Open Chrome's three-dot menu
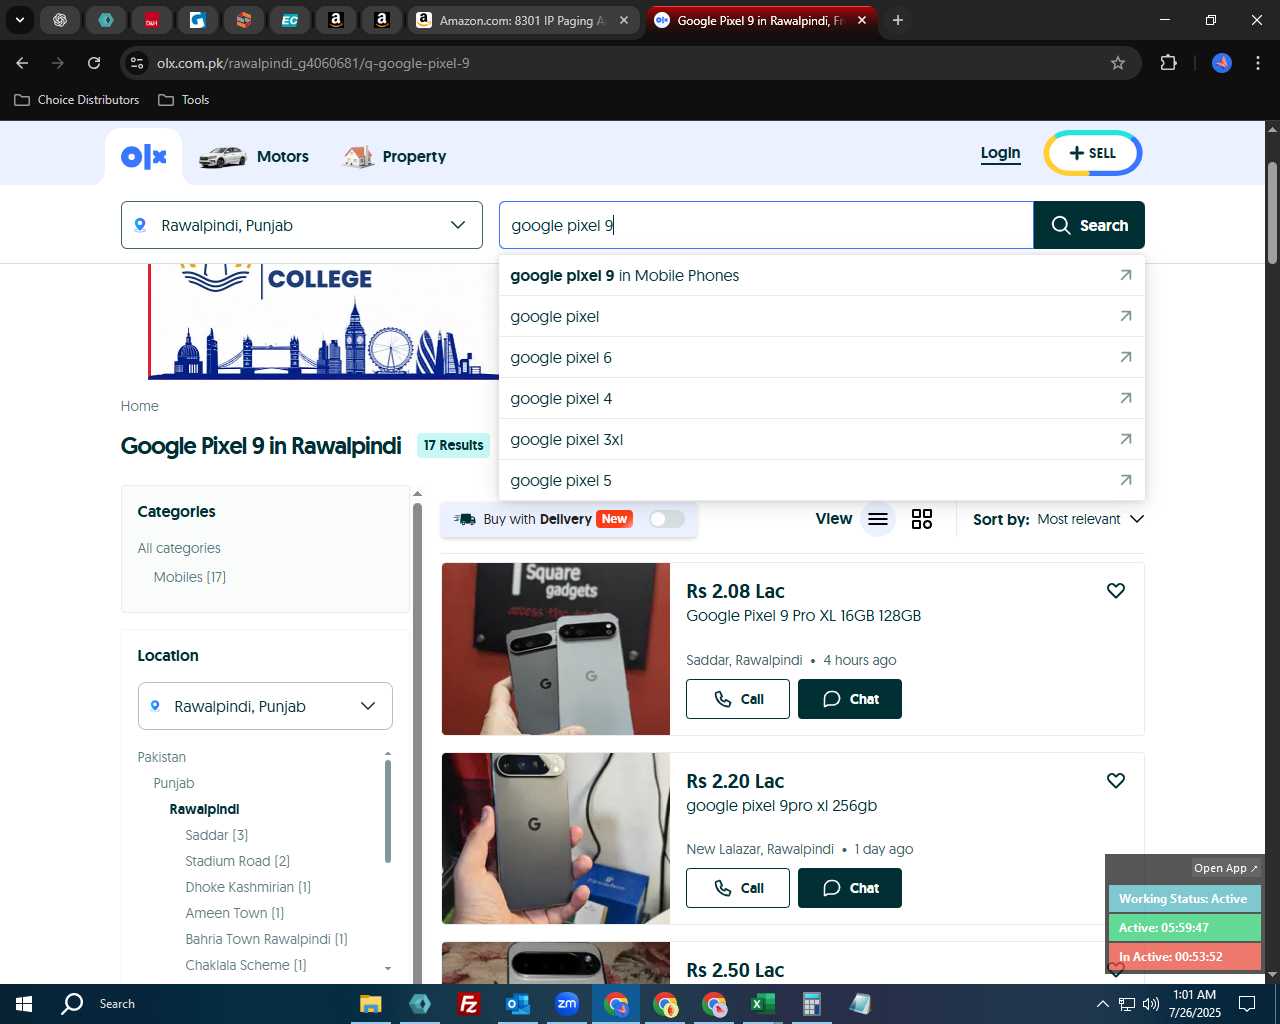The width and height of the screenshot is (1280, 1024). tap(1257, 63)
